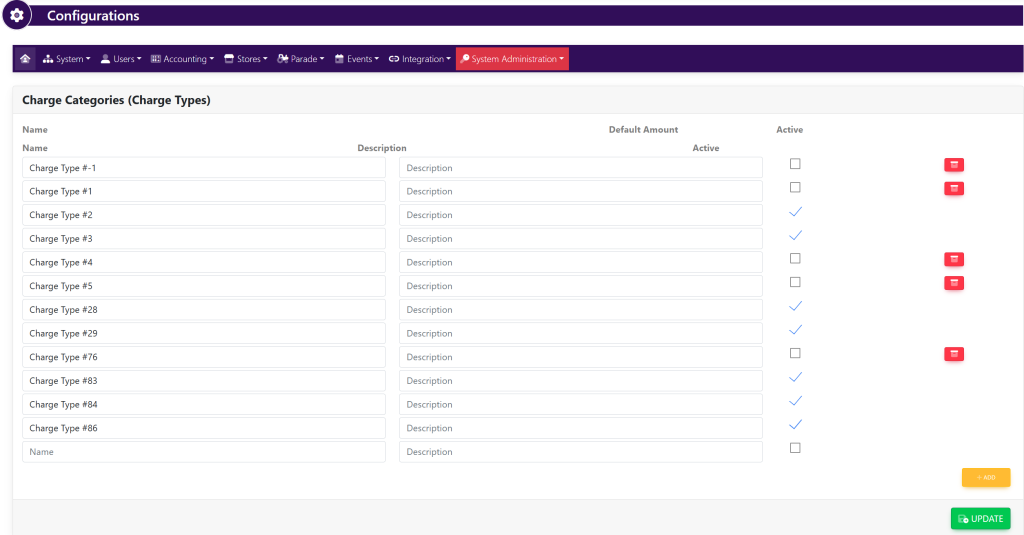Click the yellow Add button
1024x535 pixels.
[985, 477]
